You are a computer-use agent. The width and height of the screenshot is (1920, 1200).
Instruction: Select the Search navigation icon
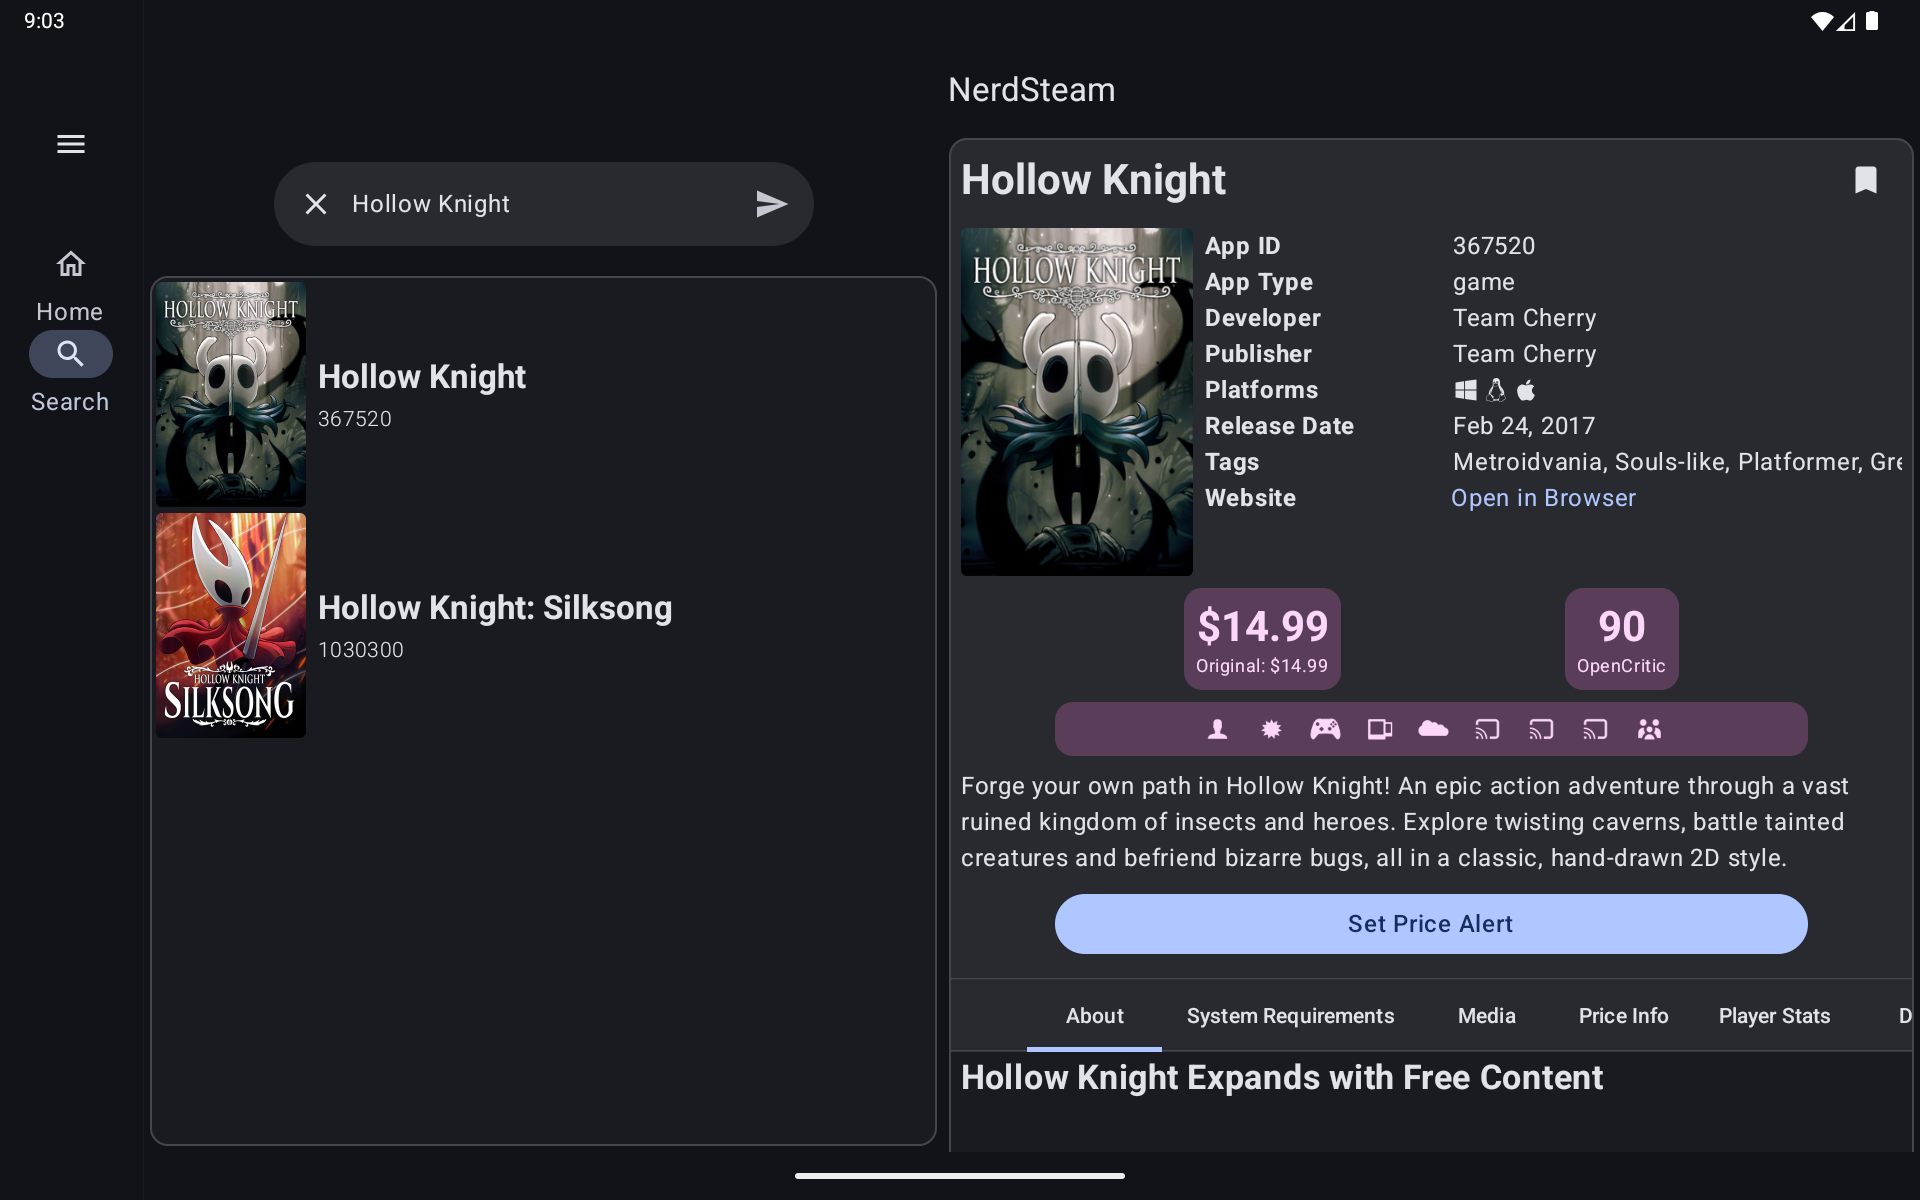coord(70,354)
